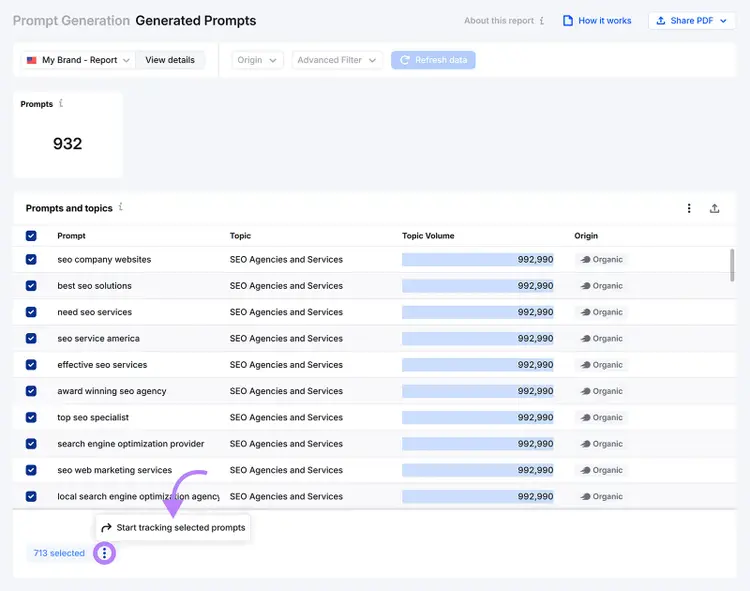The height and width of the screenshot is (591, 750).
Task: Click Topic Volume bar for need seo services
Action: tap(478, 312)
